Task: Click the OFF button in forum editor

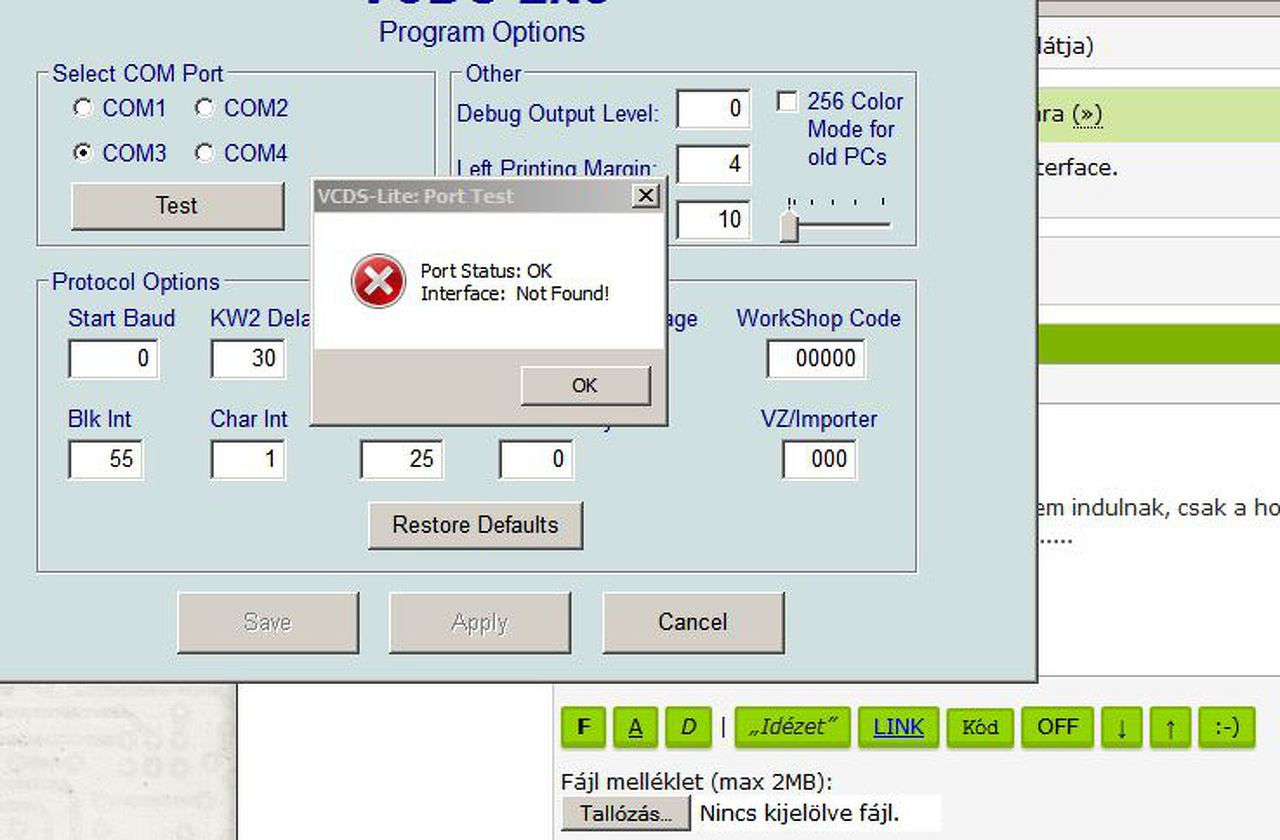Action: 1057,727
